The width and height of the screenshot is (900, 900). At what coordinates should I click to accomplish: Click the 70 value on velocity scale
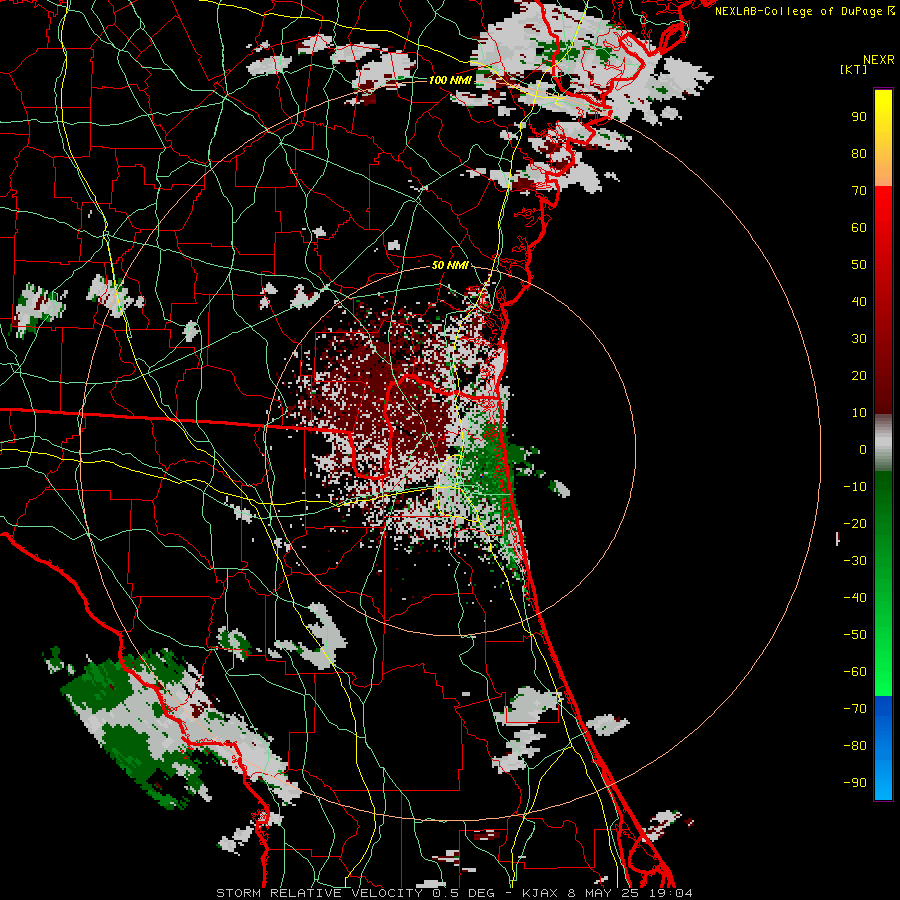point(859,191)
